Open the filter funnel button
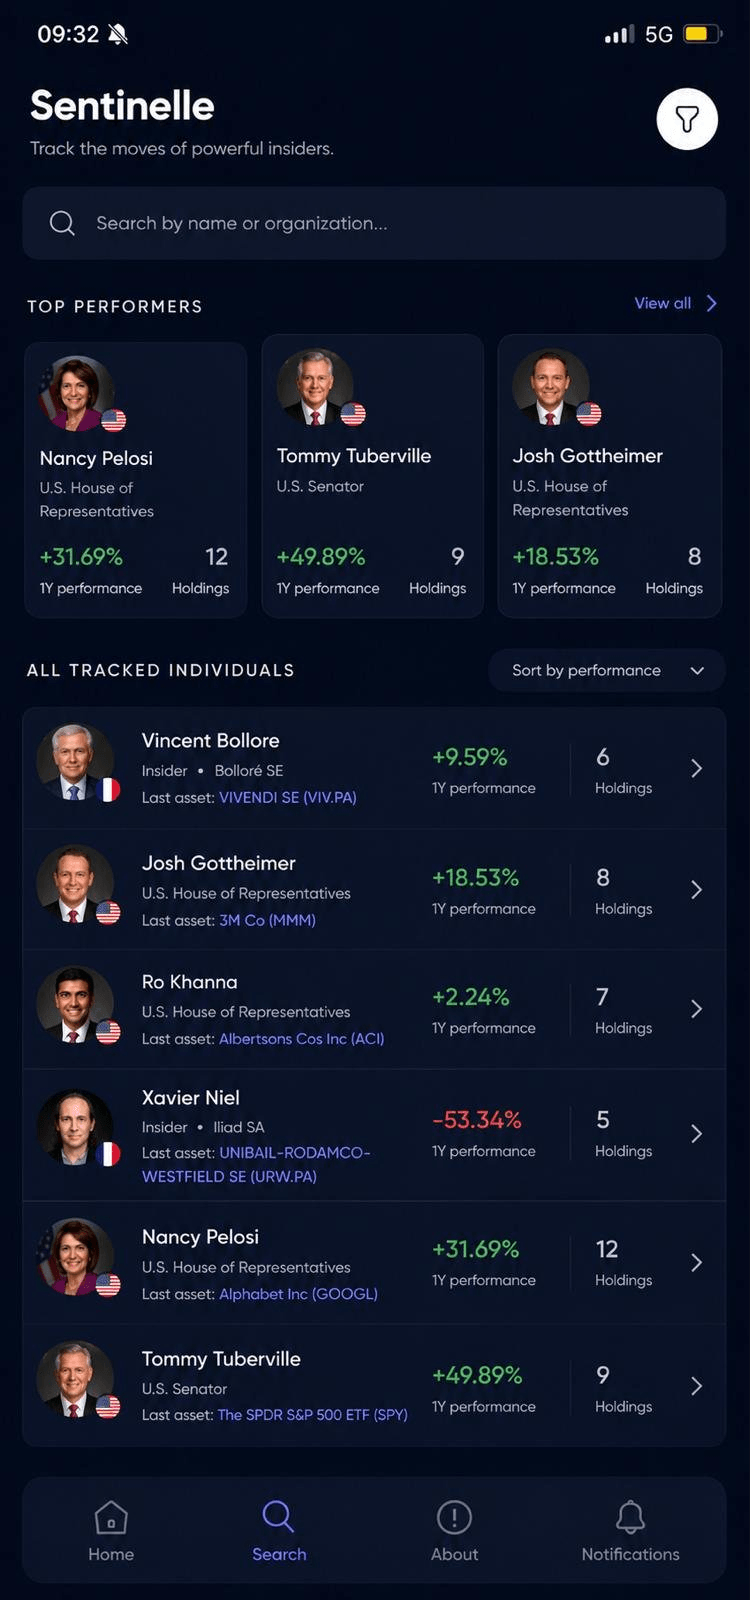Screen dimensions: 750x1600 click(687, 119)
